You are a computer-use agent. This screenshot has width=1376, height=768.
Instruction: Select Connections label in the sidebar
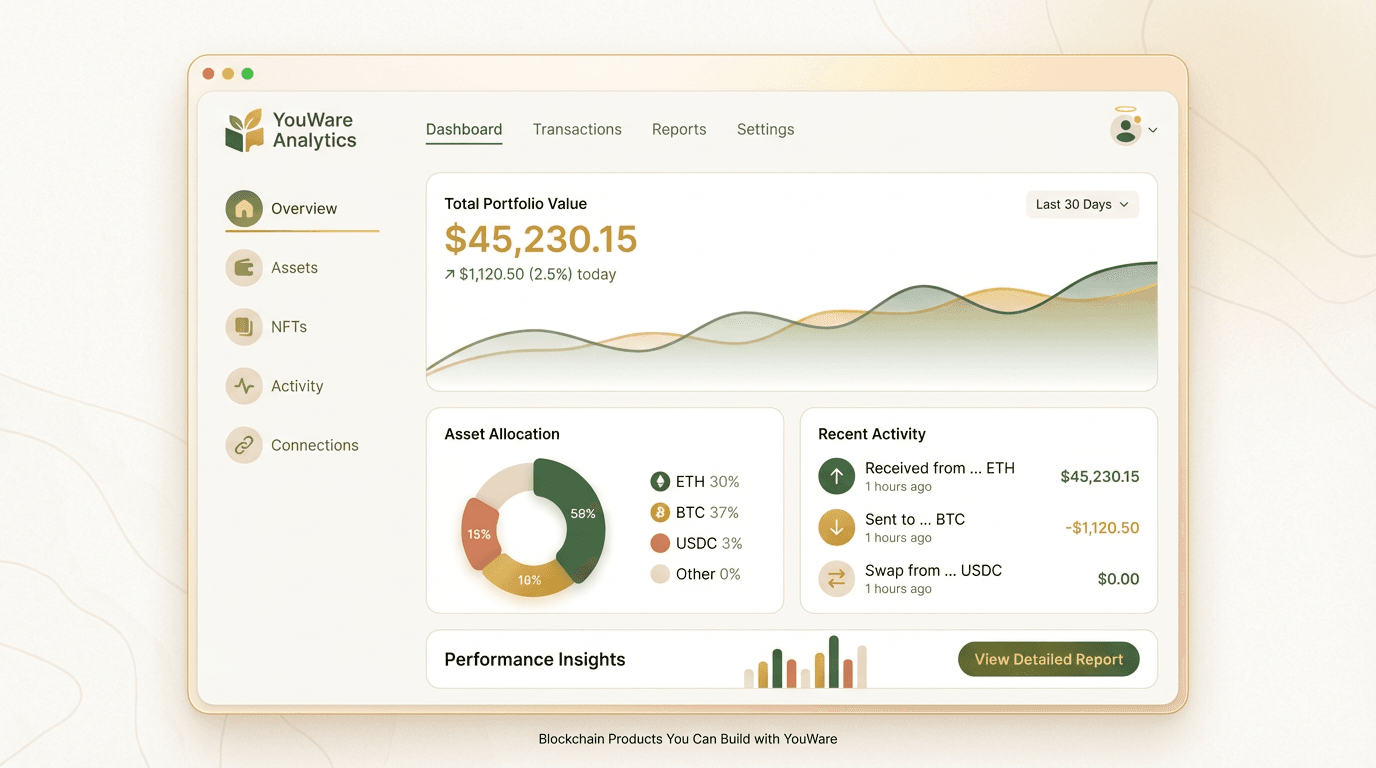(x=315, y=445)
